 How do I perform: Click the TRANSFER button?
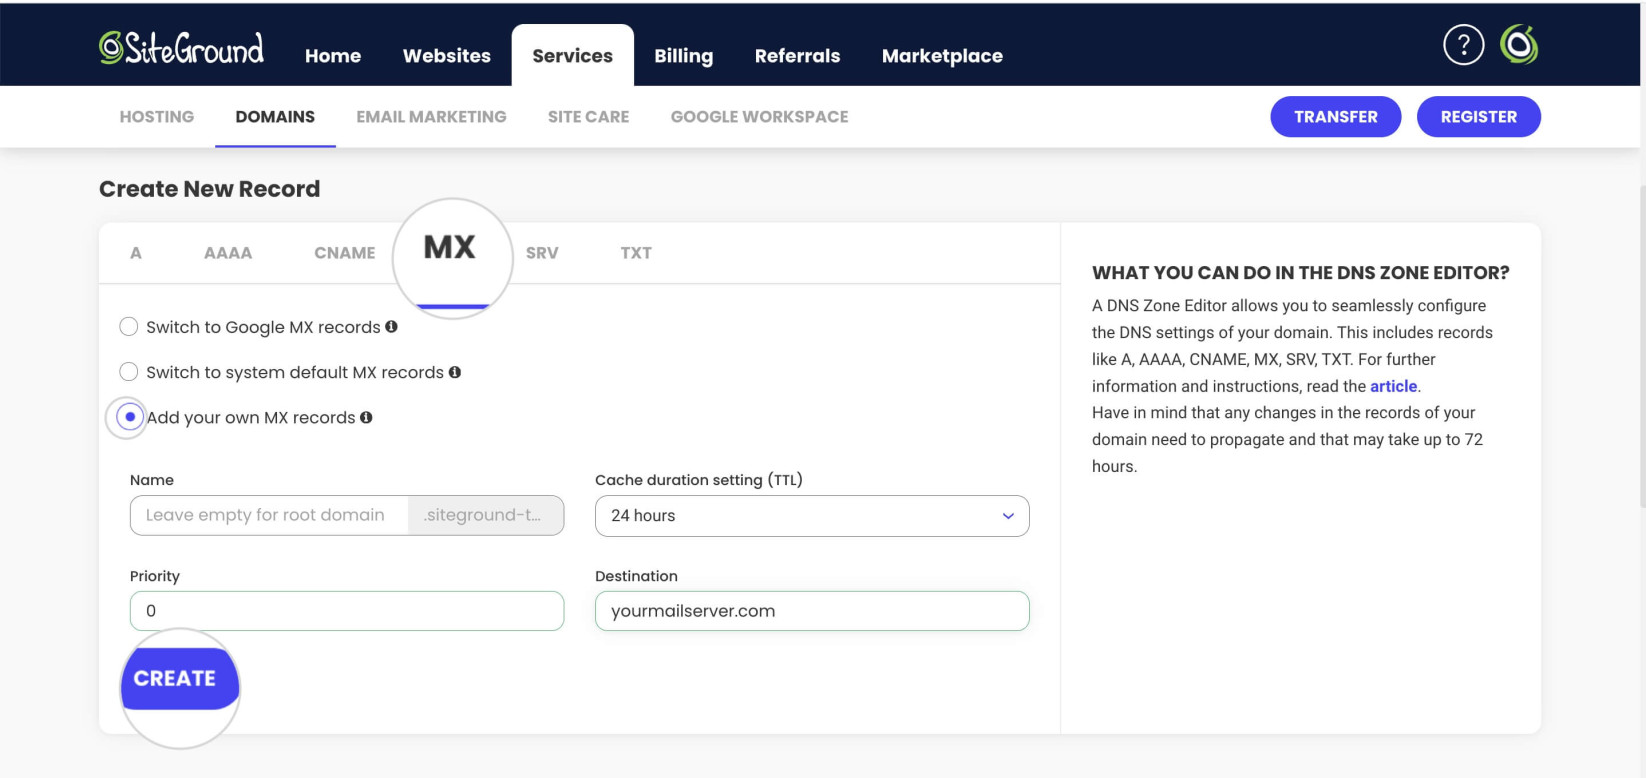click(1336, 117)
